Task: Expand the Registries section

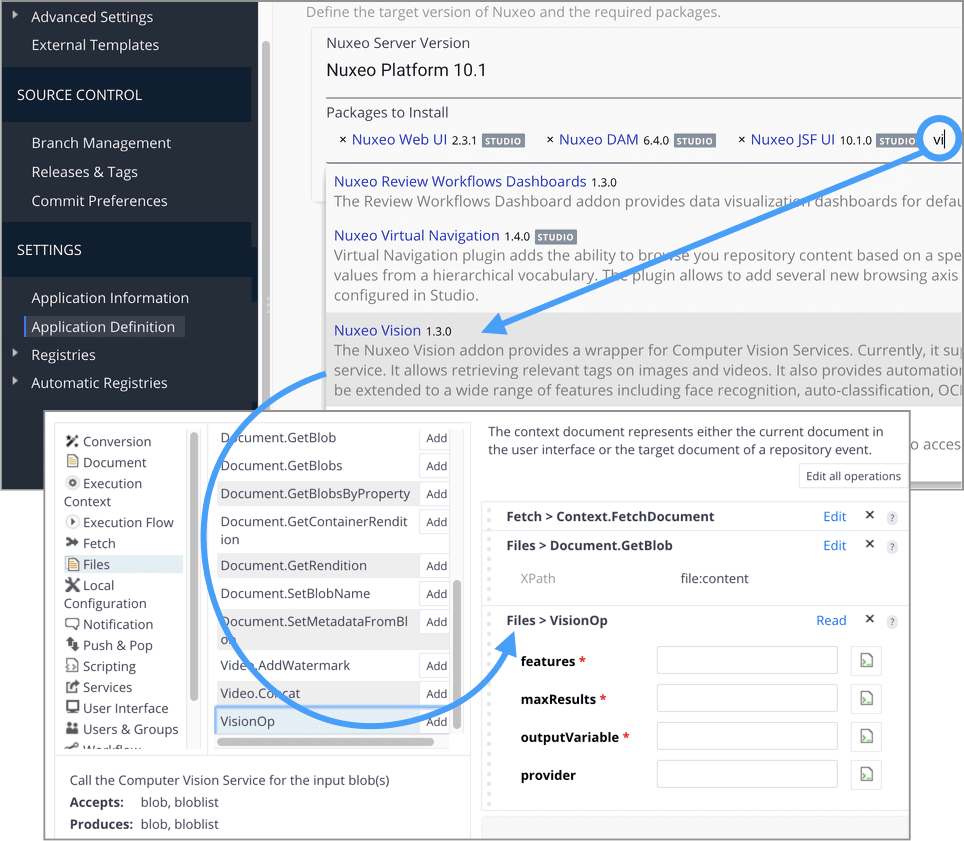Action: click(15, 353)
